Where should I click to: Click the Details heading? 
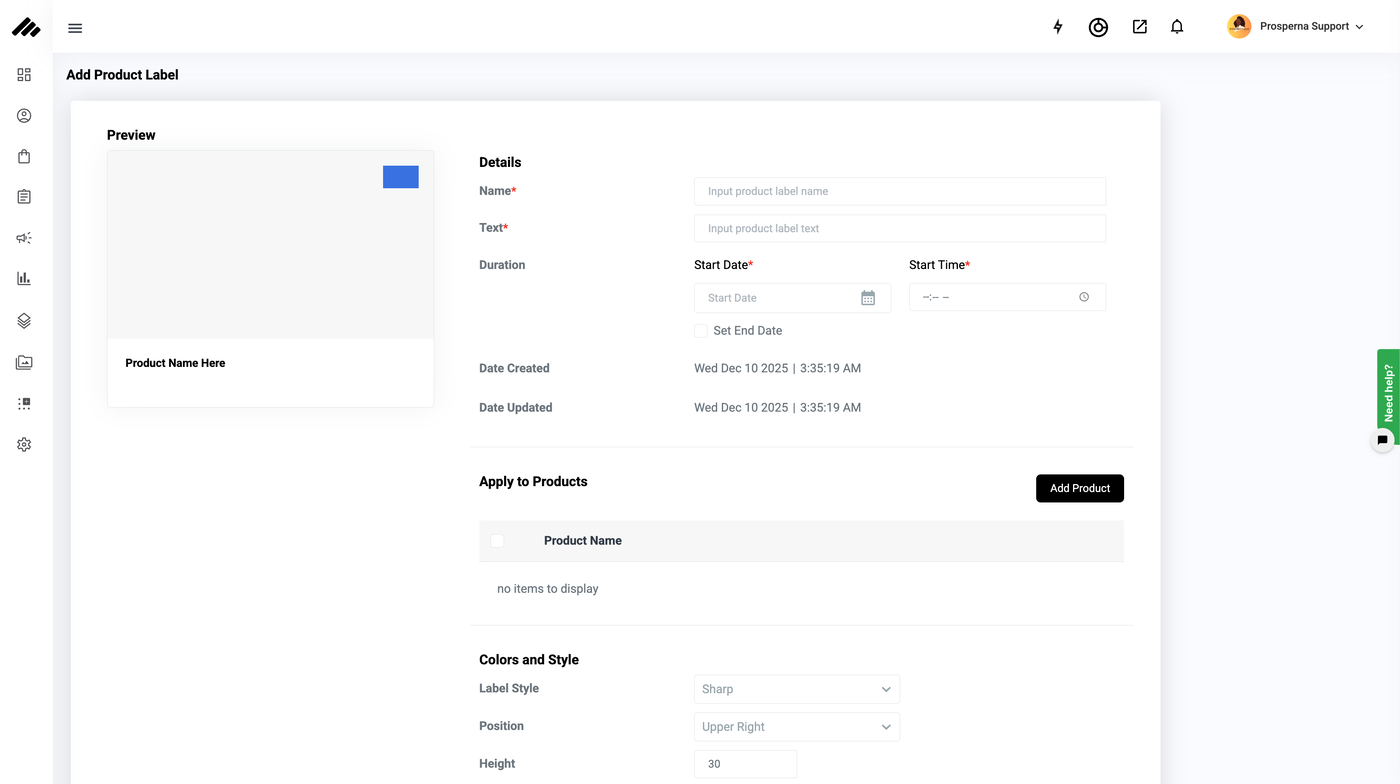coord(500,162)
